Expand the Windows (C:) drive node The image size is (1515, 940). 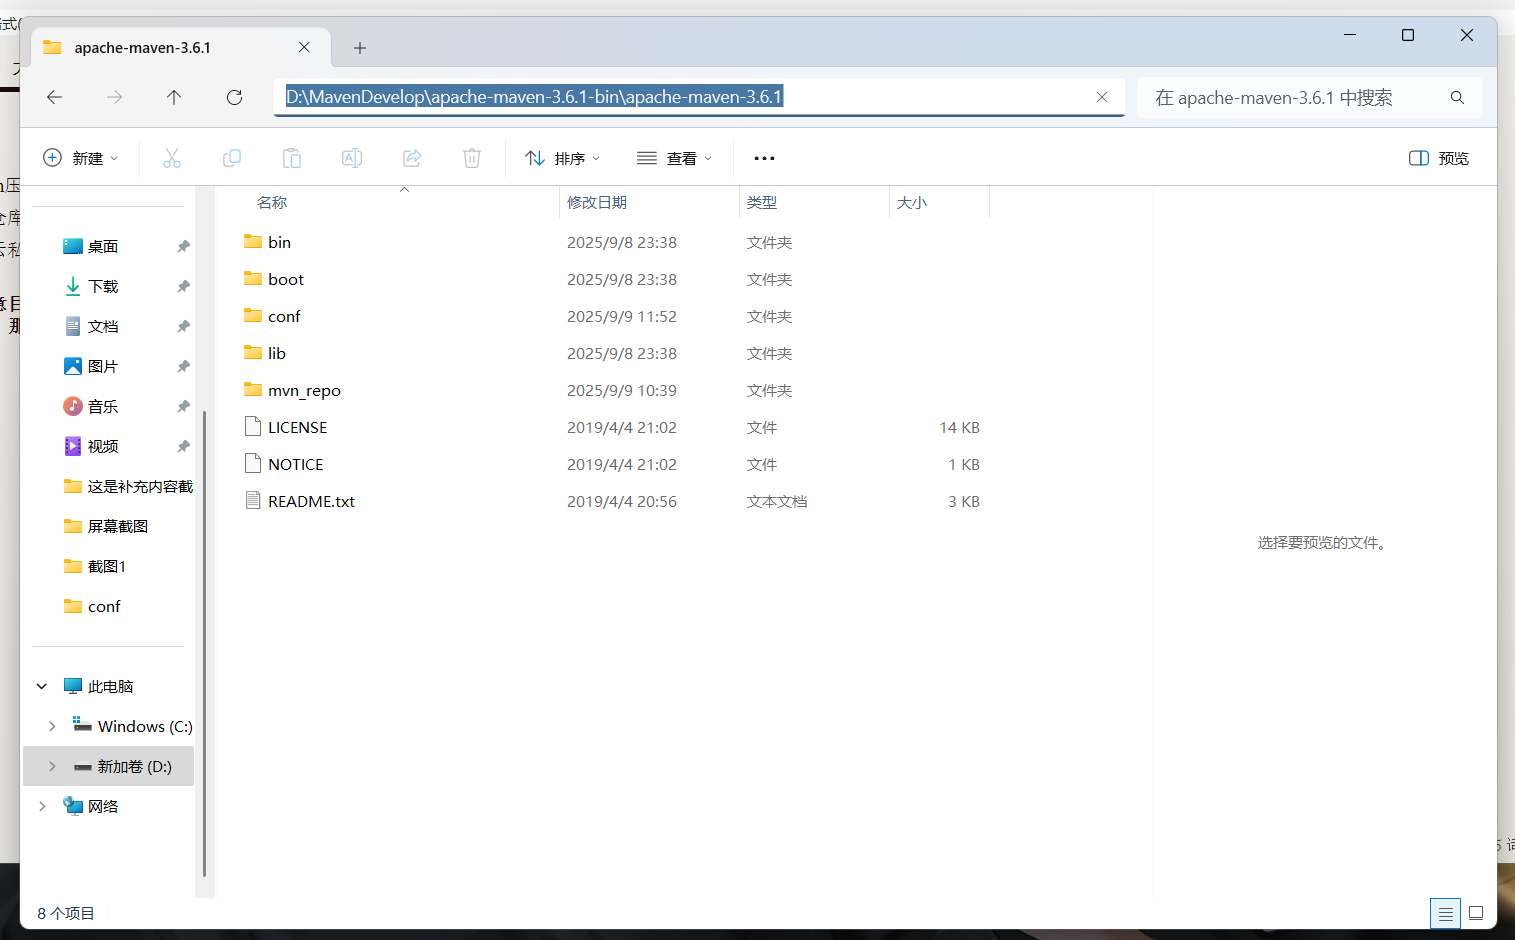pos(52,726)
